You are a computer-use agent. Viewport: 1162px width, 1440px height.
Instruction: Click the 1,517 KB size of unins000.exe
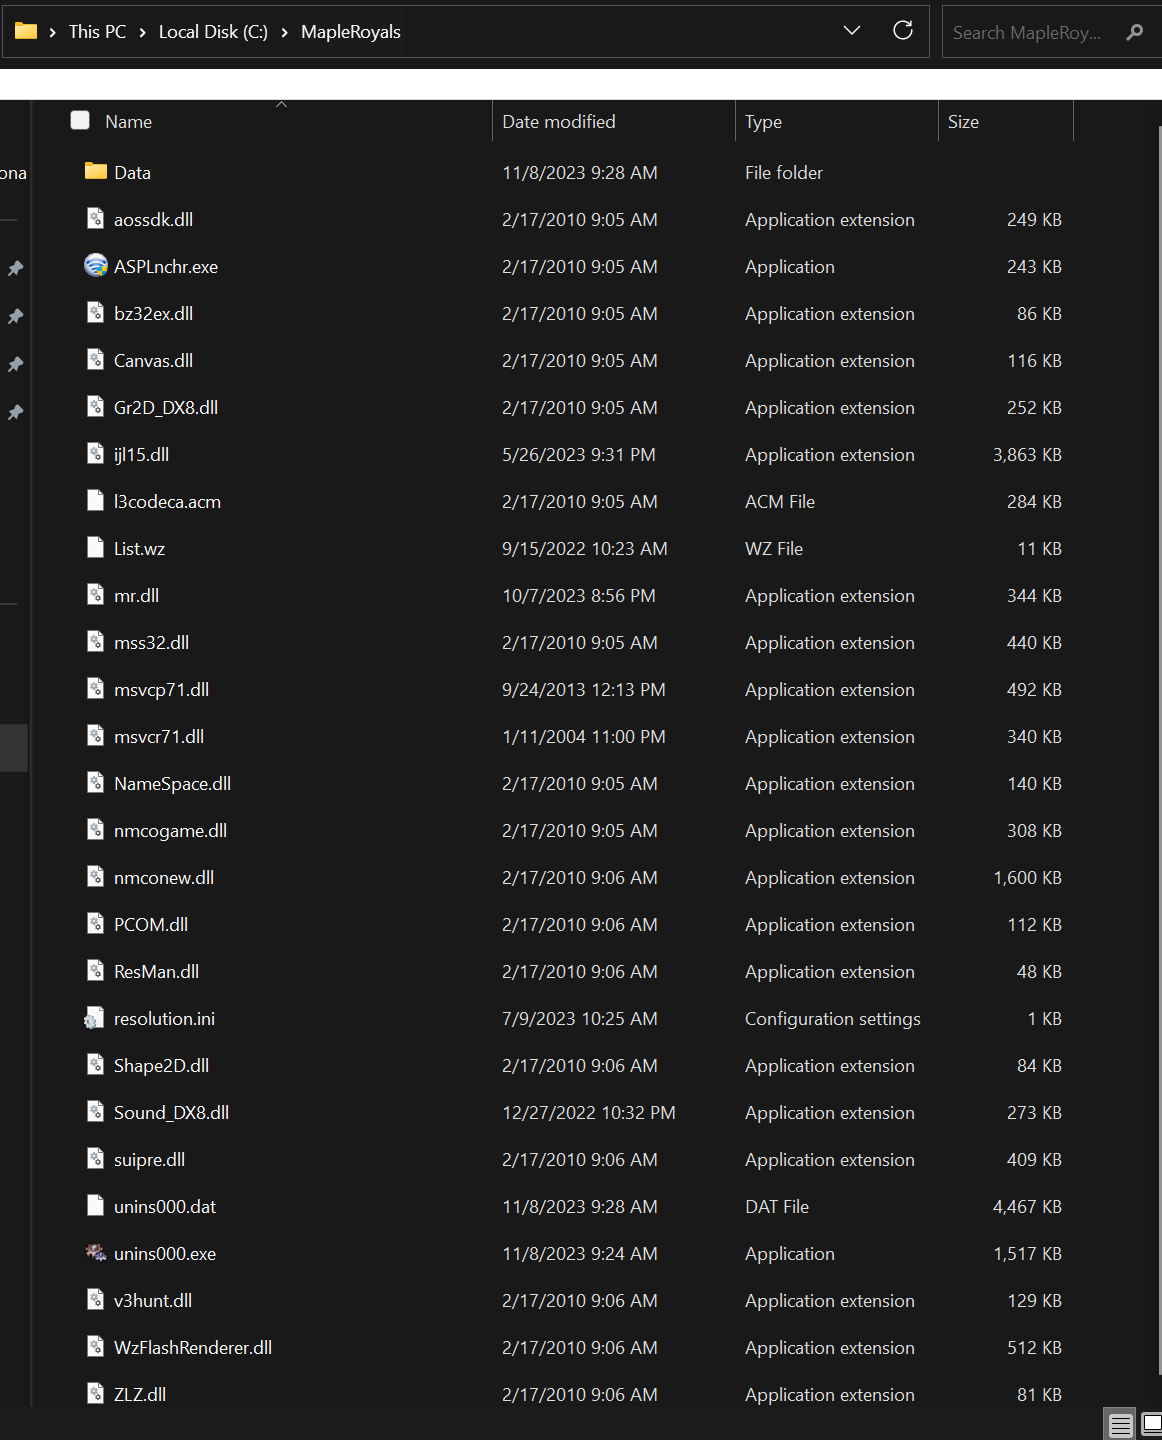point(1027,1254)
